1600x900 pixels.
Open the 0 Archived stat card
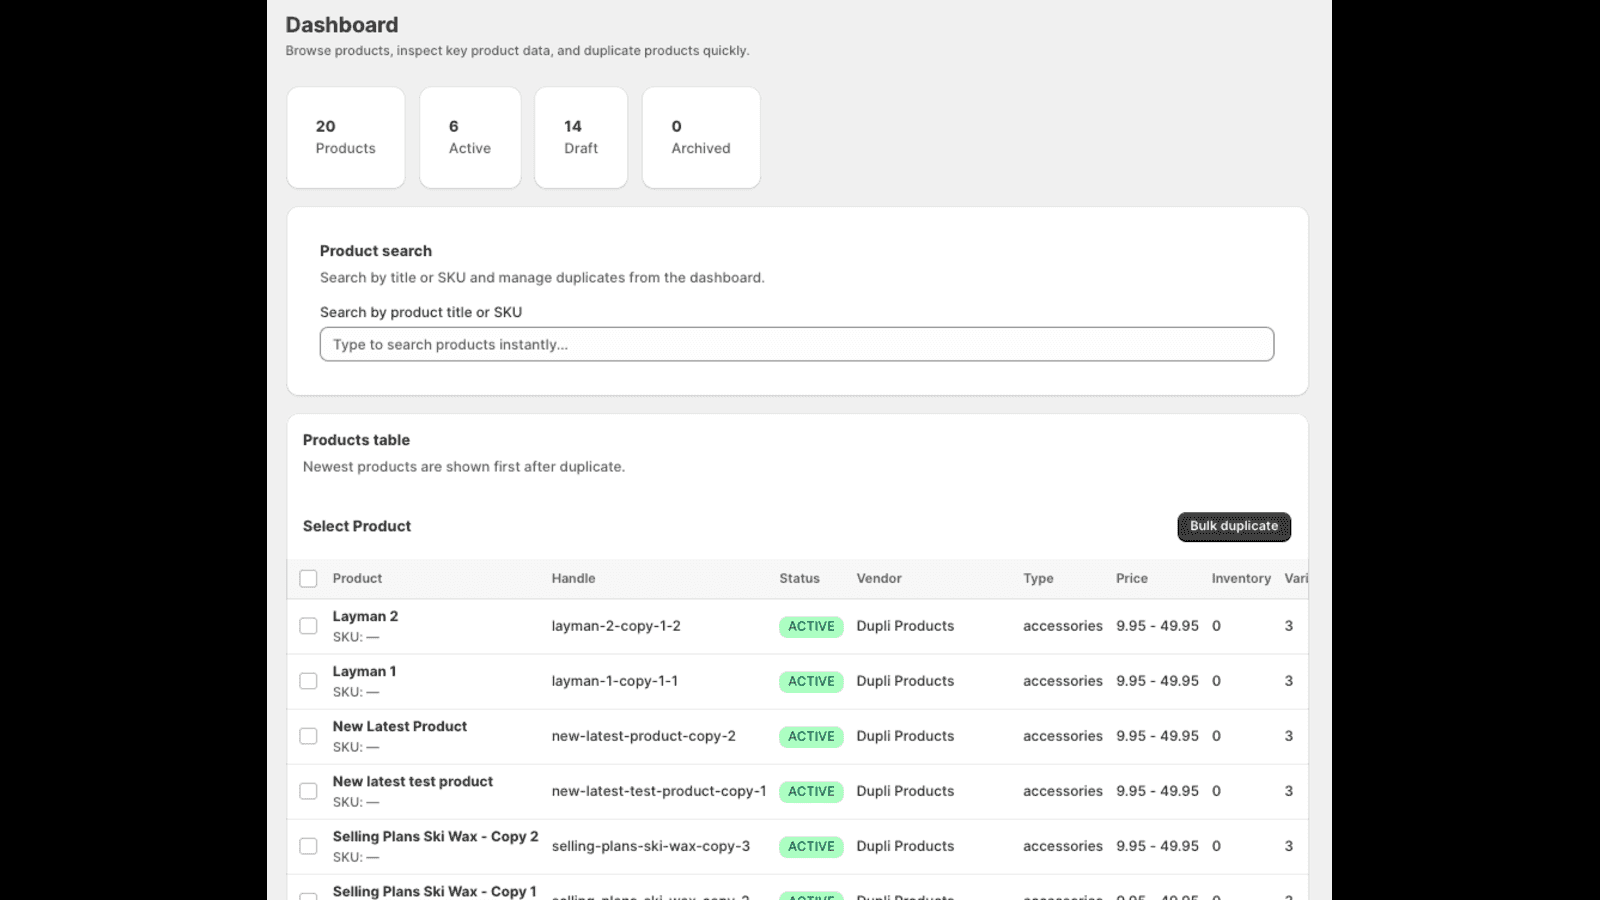pos(701,137)
